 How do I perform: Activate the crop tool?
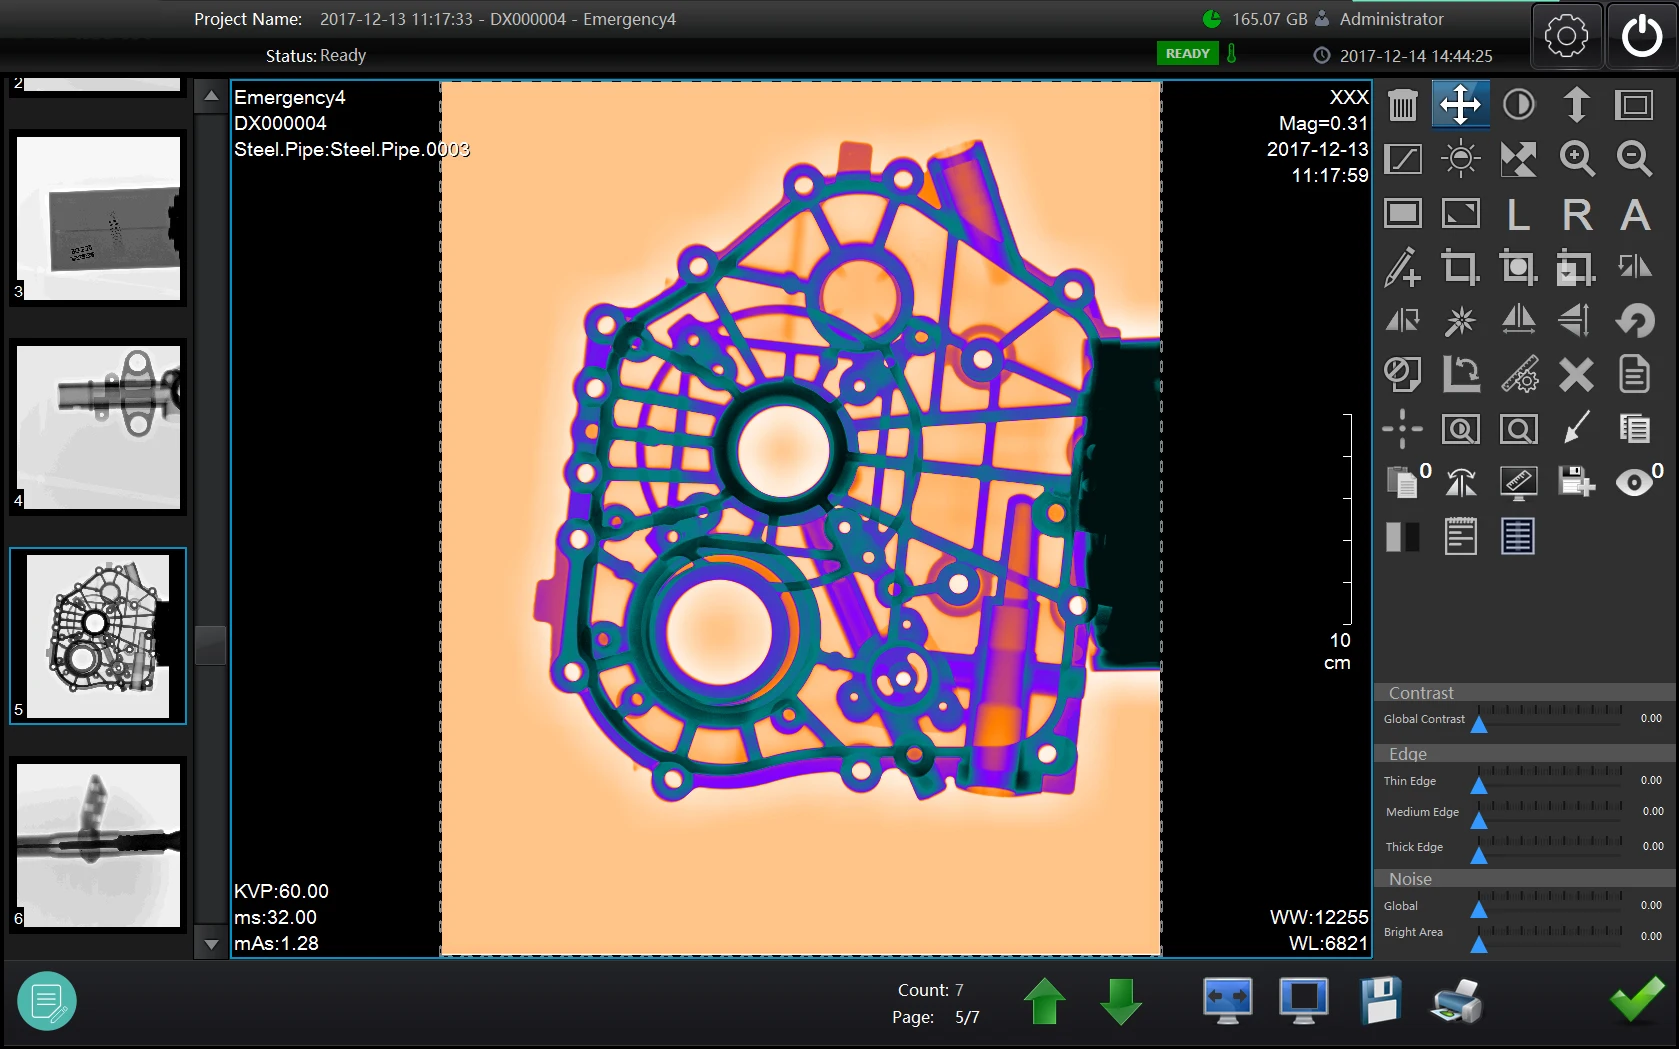pyautogui.click(x=1460, y=267)
